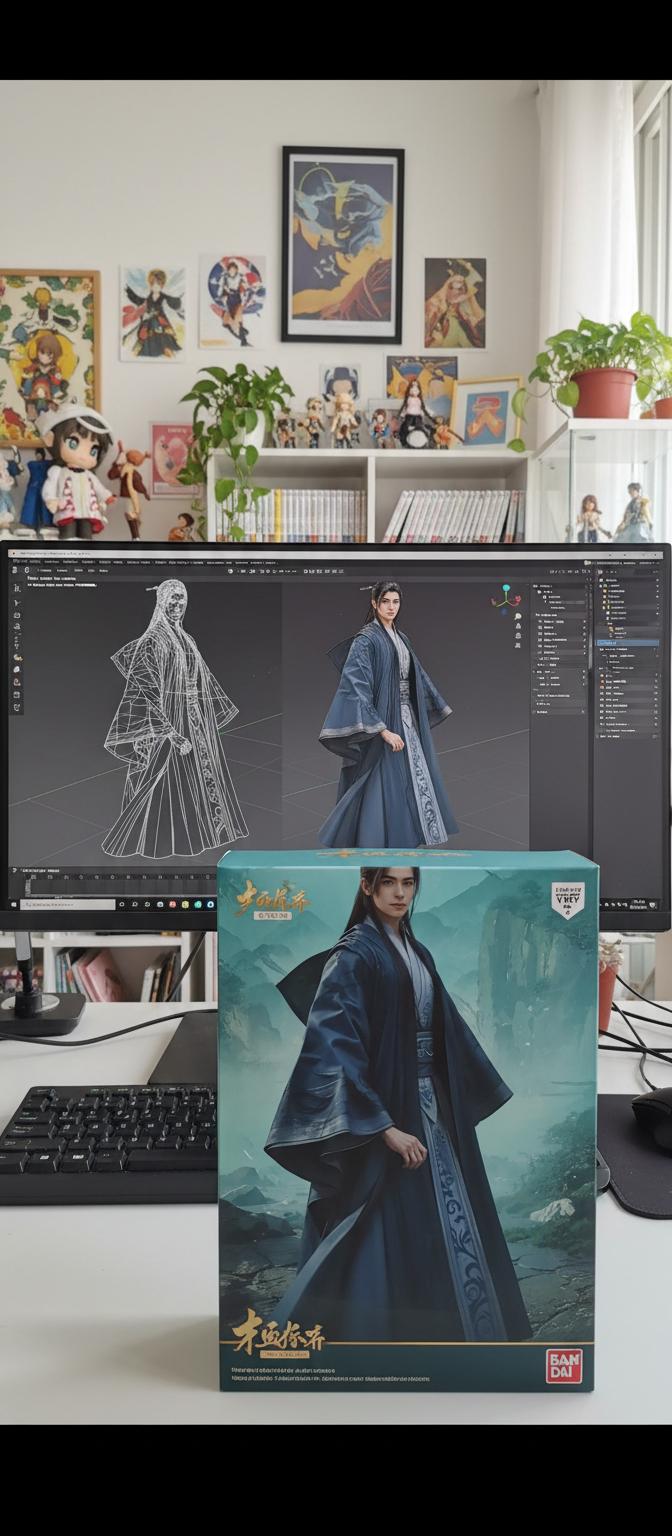The width and height of the screenshot is (672, 1536).
Task: Select the topmost tool in the left toolbar
Action: click(17, 588)
